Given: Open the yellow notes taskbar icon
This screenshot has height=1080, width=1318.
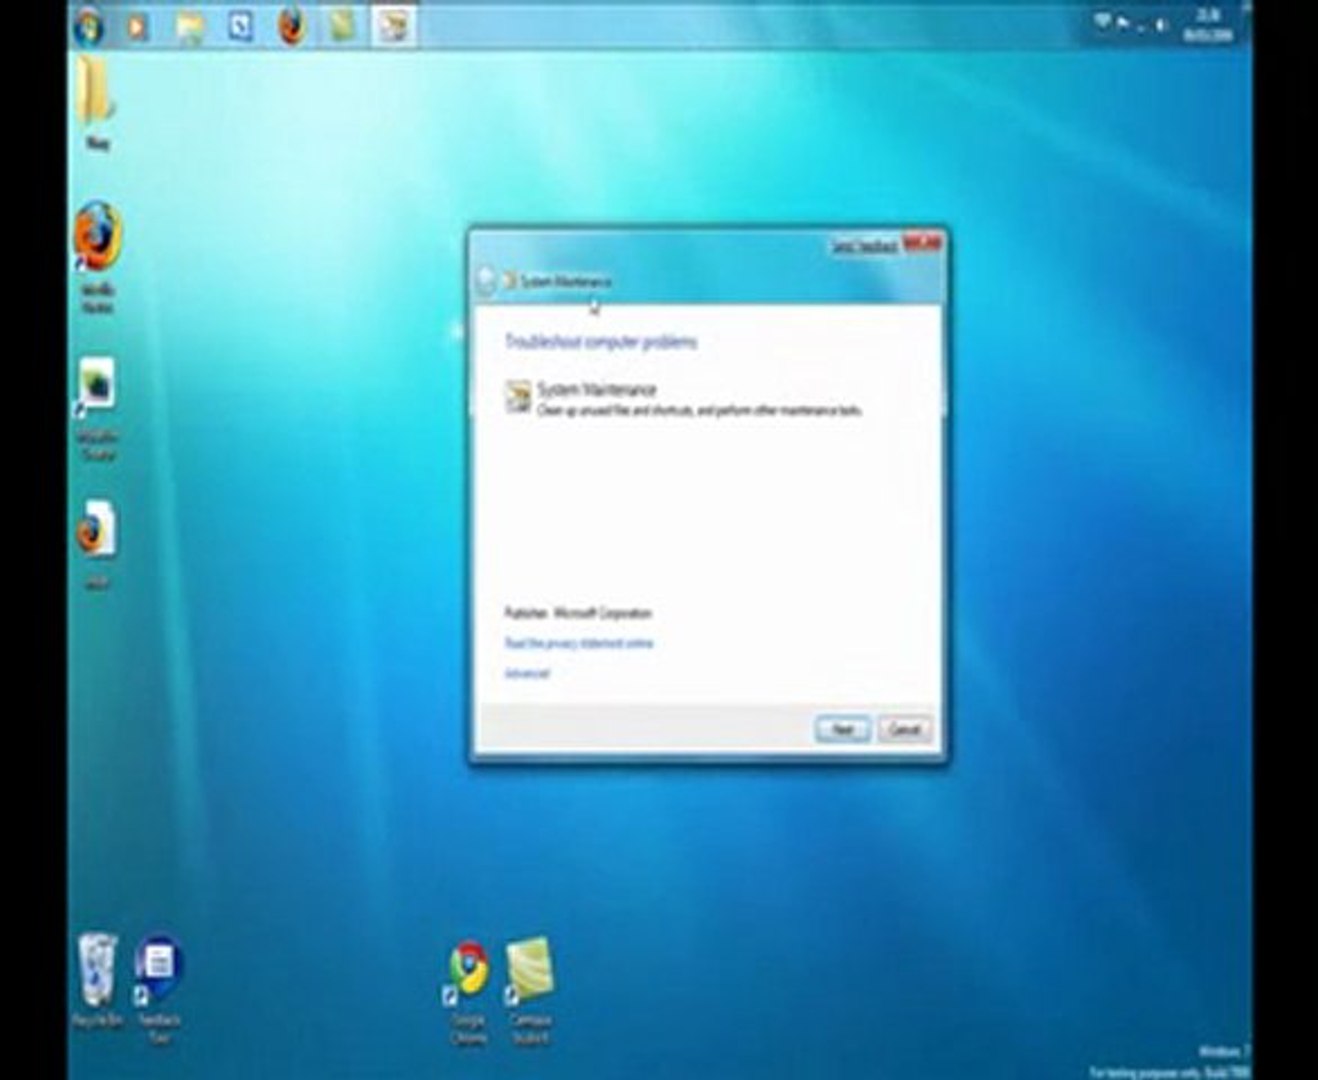Looking at the screenshot, I should 342,27.
